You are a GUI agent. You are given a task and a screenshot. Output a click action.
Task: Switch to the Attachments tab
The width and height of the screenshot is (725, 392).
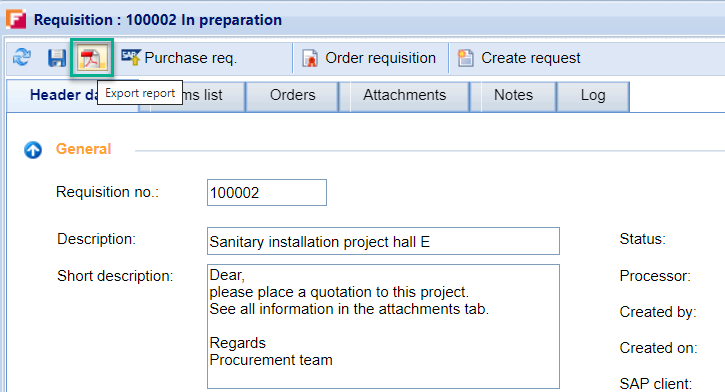coord(405,96)
